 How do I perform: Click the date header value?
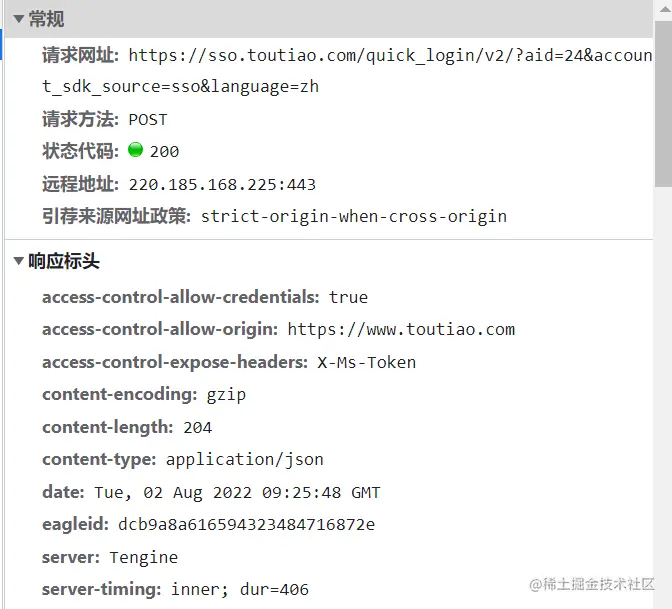click(237, 492)
